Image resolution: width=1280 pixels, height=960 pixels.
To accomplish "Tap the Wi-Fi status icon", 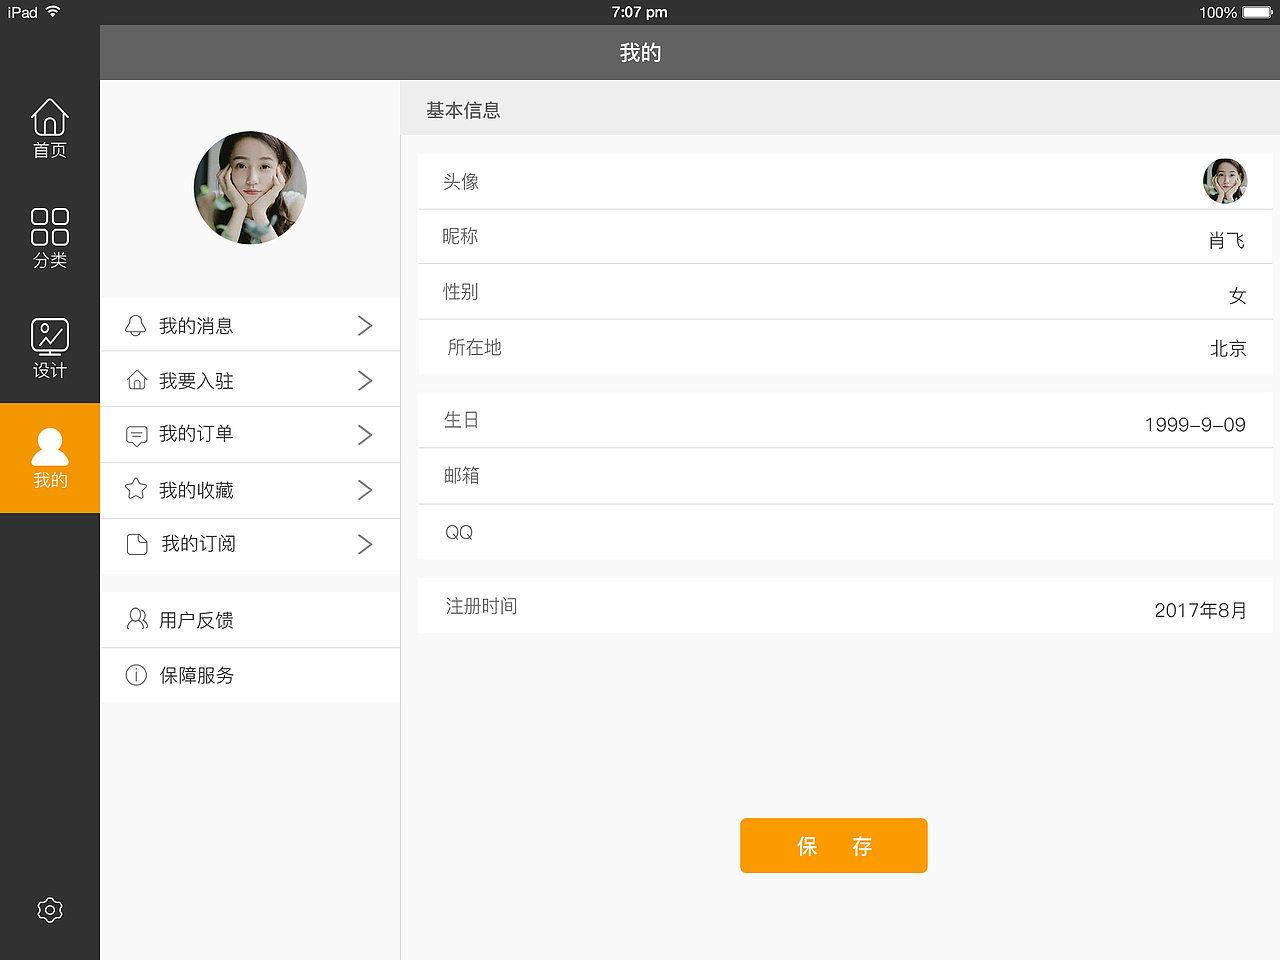I will pos(53,12).
